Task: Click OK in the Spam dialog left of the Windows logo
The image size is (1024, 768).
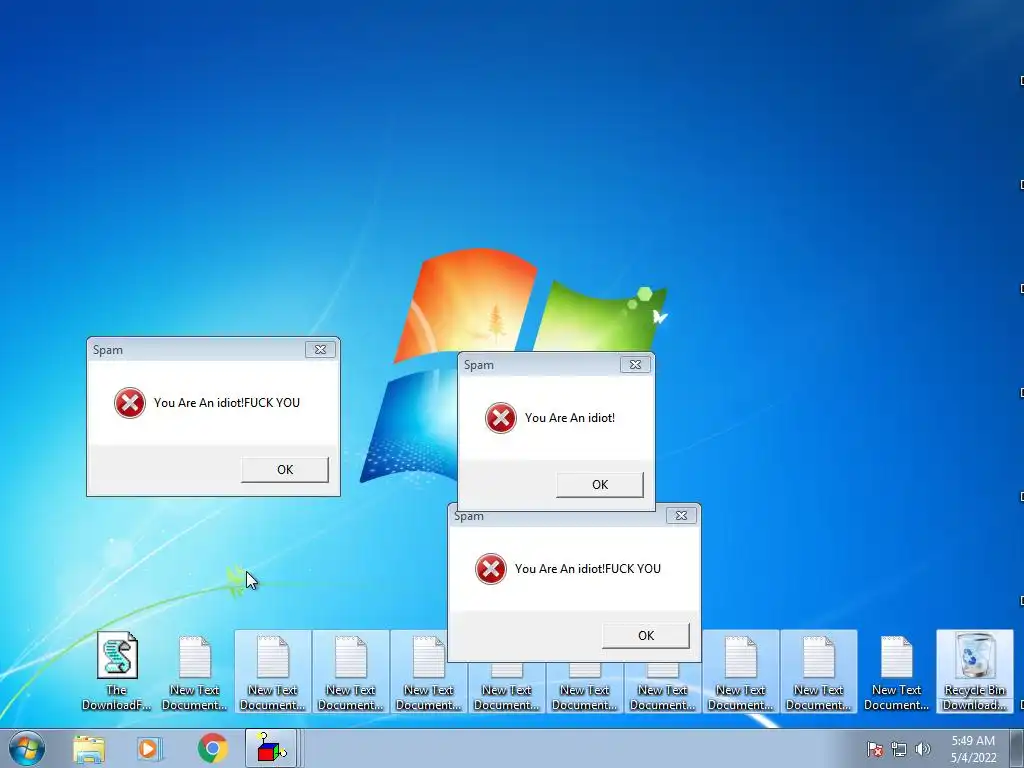Action: click(285, 470)
